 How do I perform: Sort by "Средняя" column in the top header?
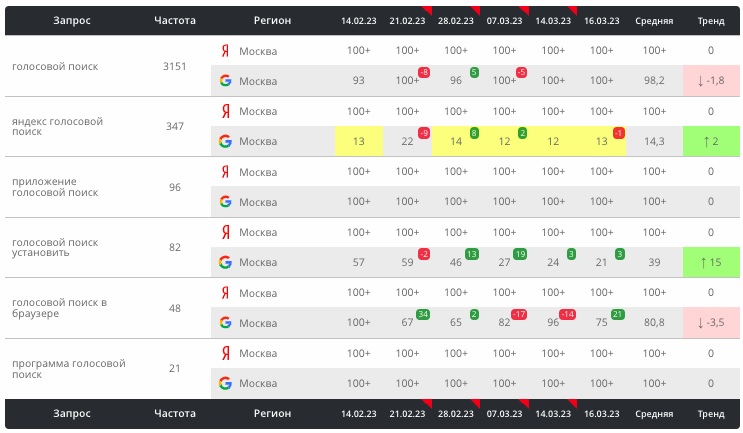click(654, 21)
